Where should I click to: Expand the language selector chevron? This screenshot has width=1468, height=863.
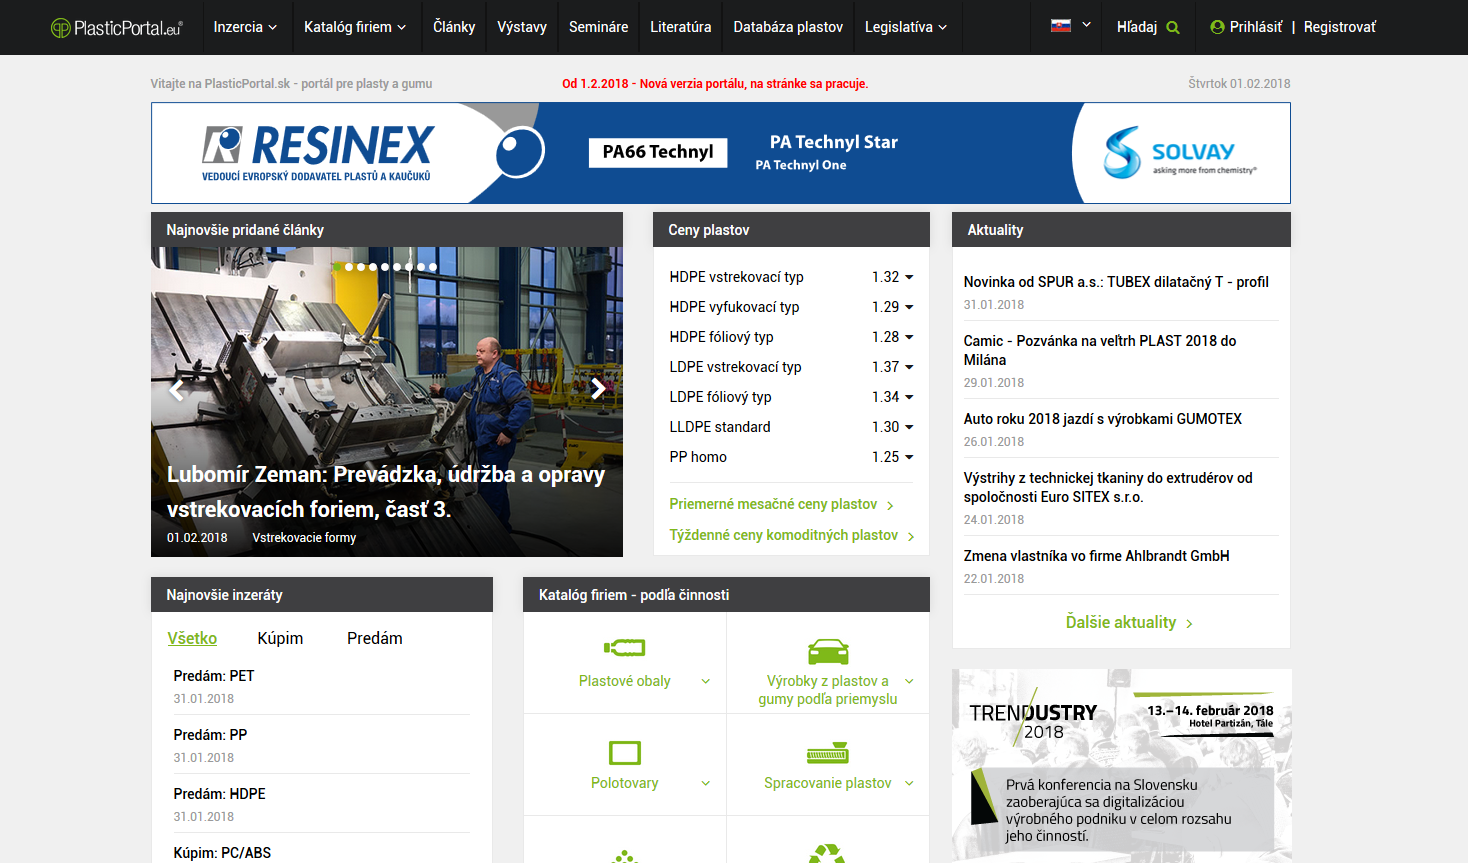pyautogui.click(x=1086, y=25)
